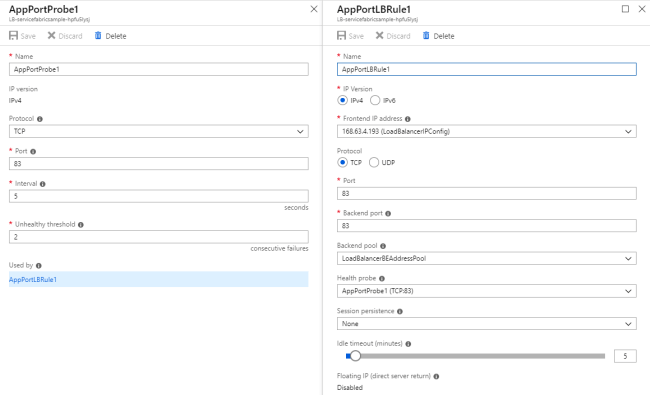Show info for Session persistence

click(x=400, y=311)
